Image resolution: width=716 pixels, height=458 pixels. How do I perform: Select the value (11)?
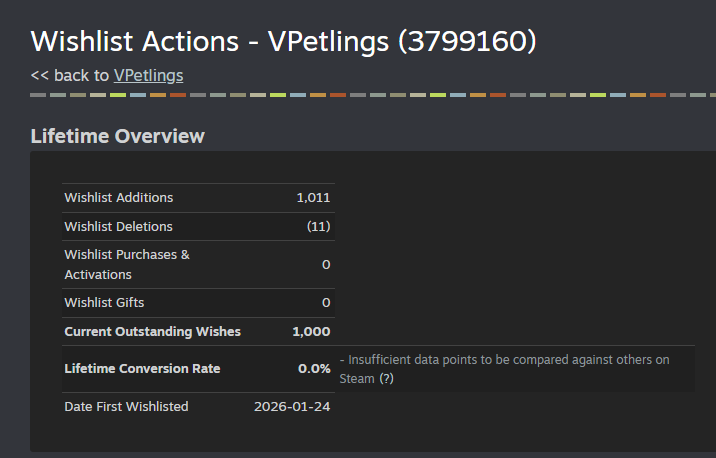pyautogui.click(x=318, y=226)
